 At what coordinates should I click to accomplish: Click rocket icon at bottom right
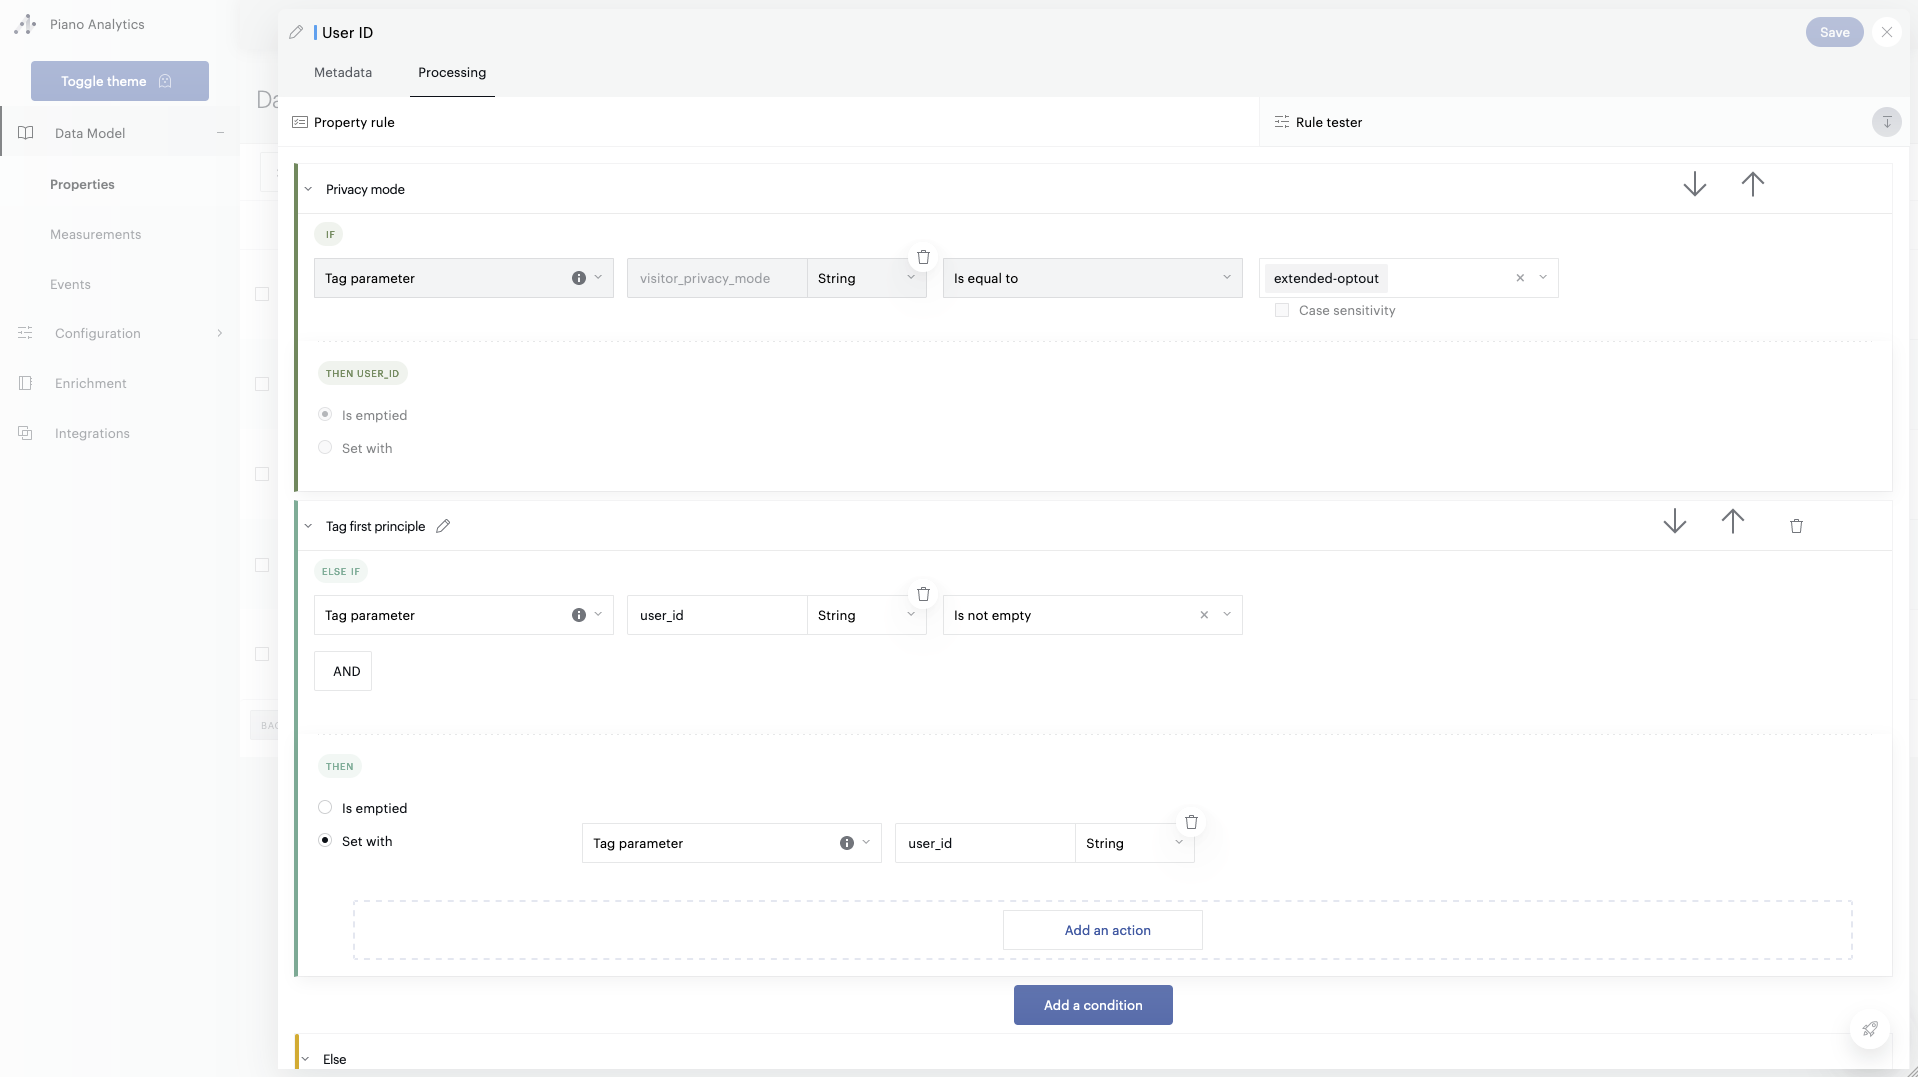(x=1869, y=1029)
